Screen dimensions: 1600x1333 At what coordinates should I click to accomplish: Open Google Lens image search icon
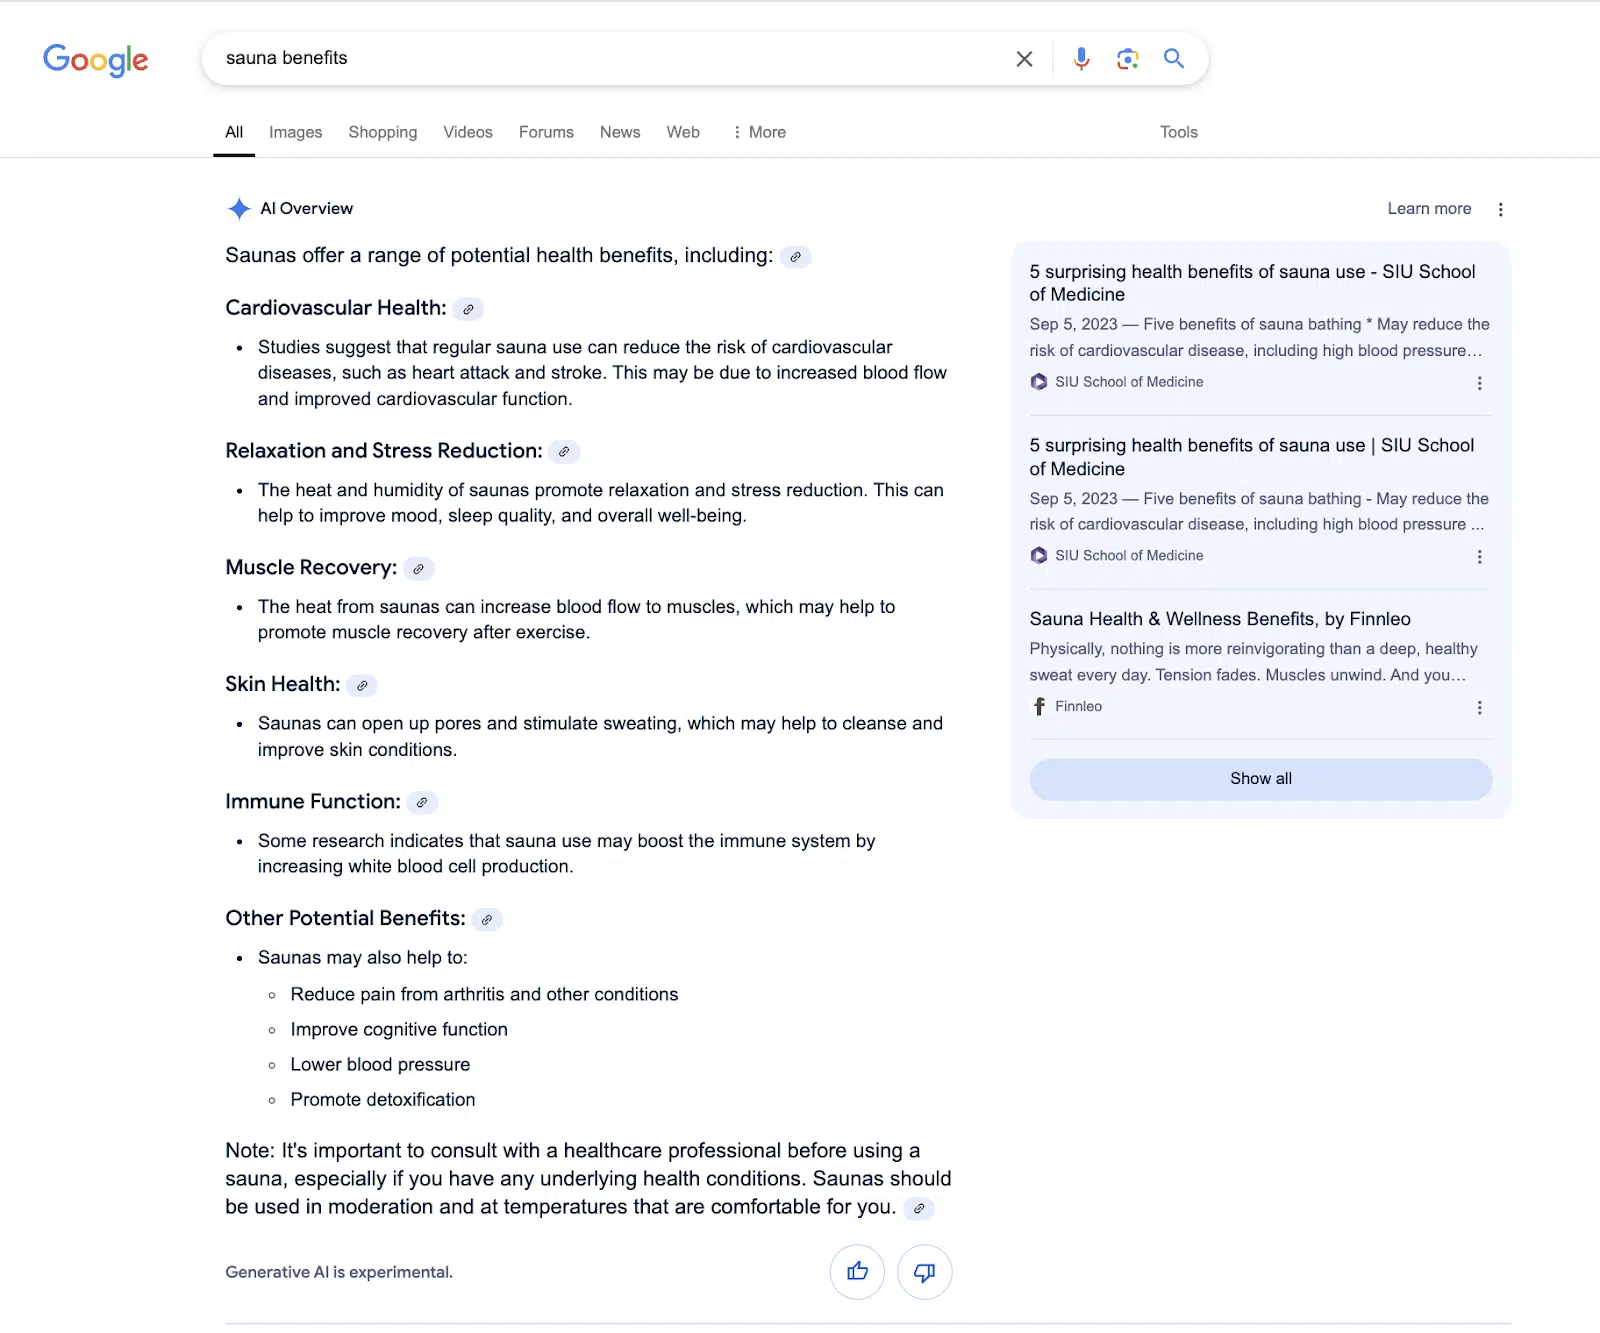click(1128, 59)
